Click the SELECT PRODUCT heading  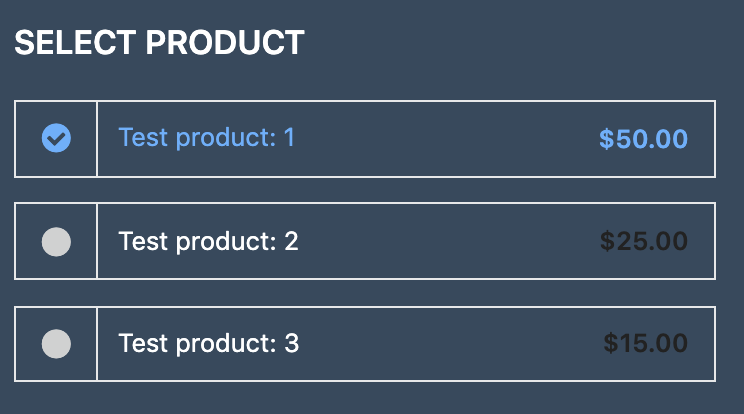pos(159,43)
